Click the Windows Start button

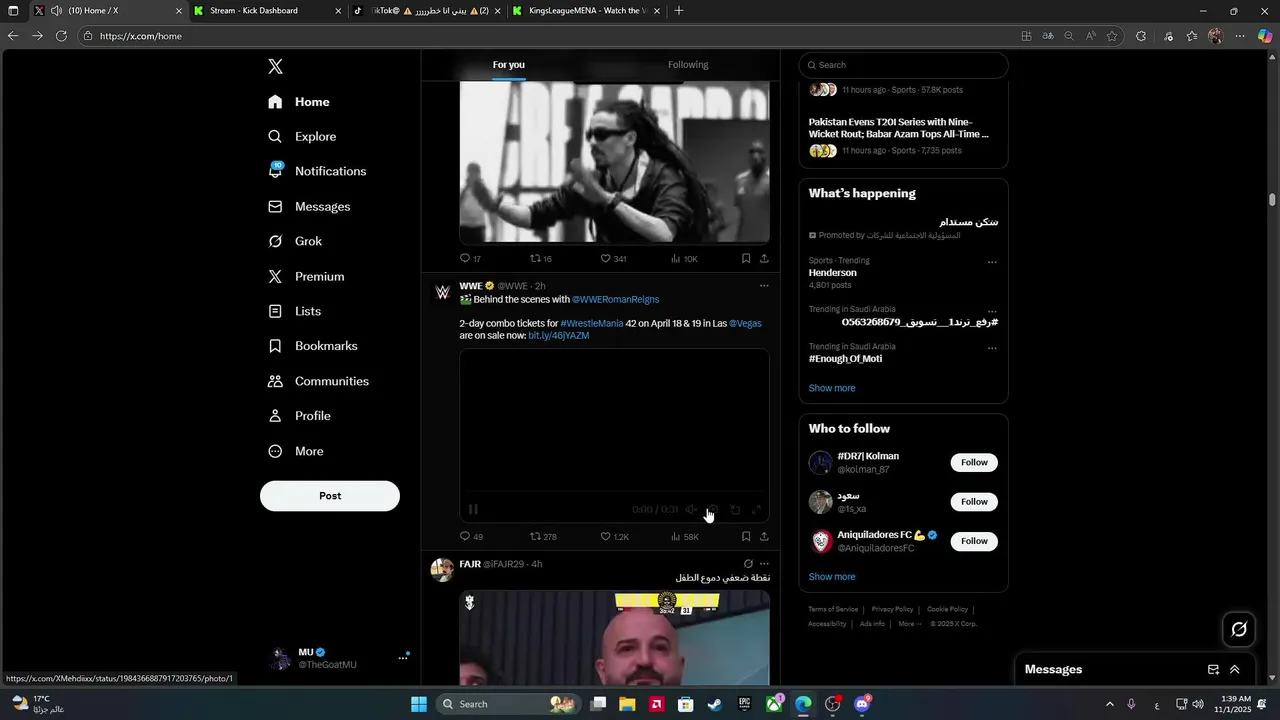click(x=419, y=704)
